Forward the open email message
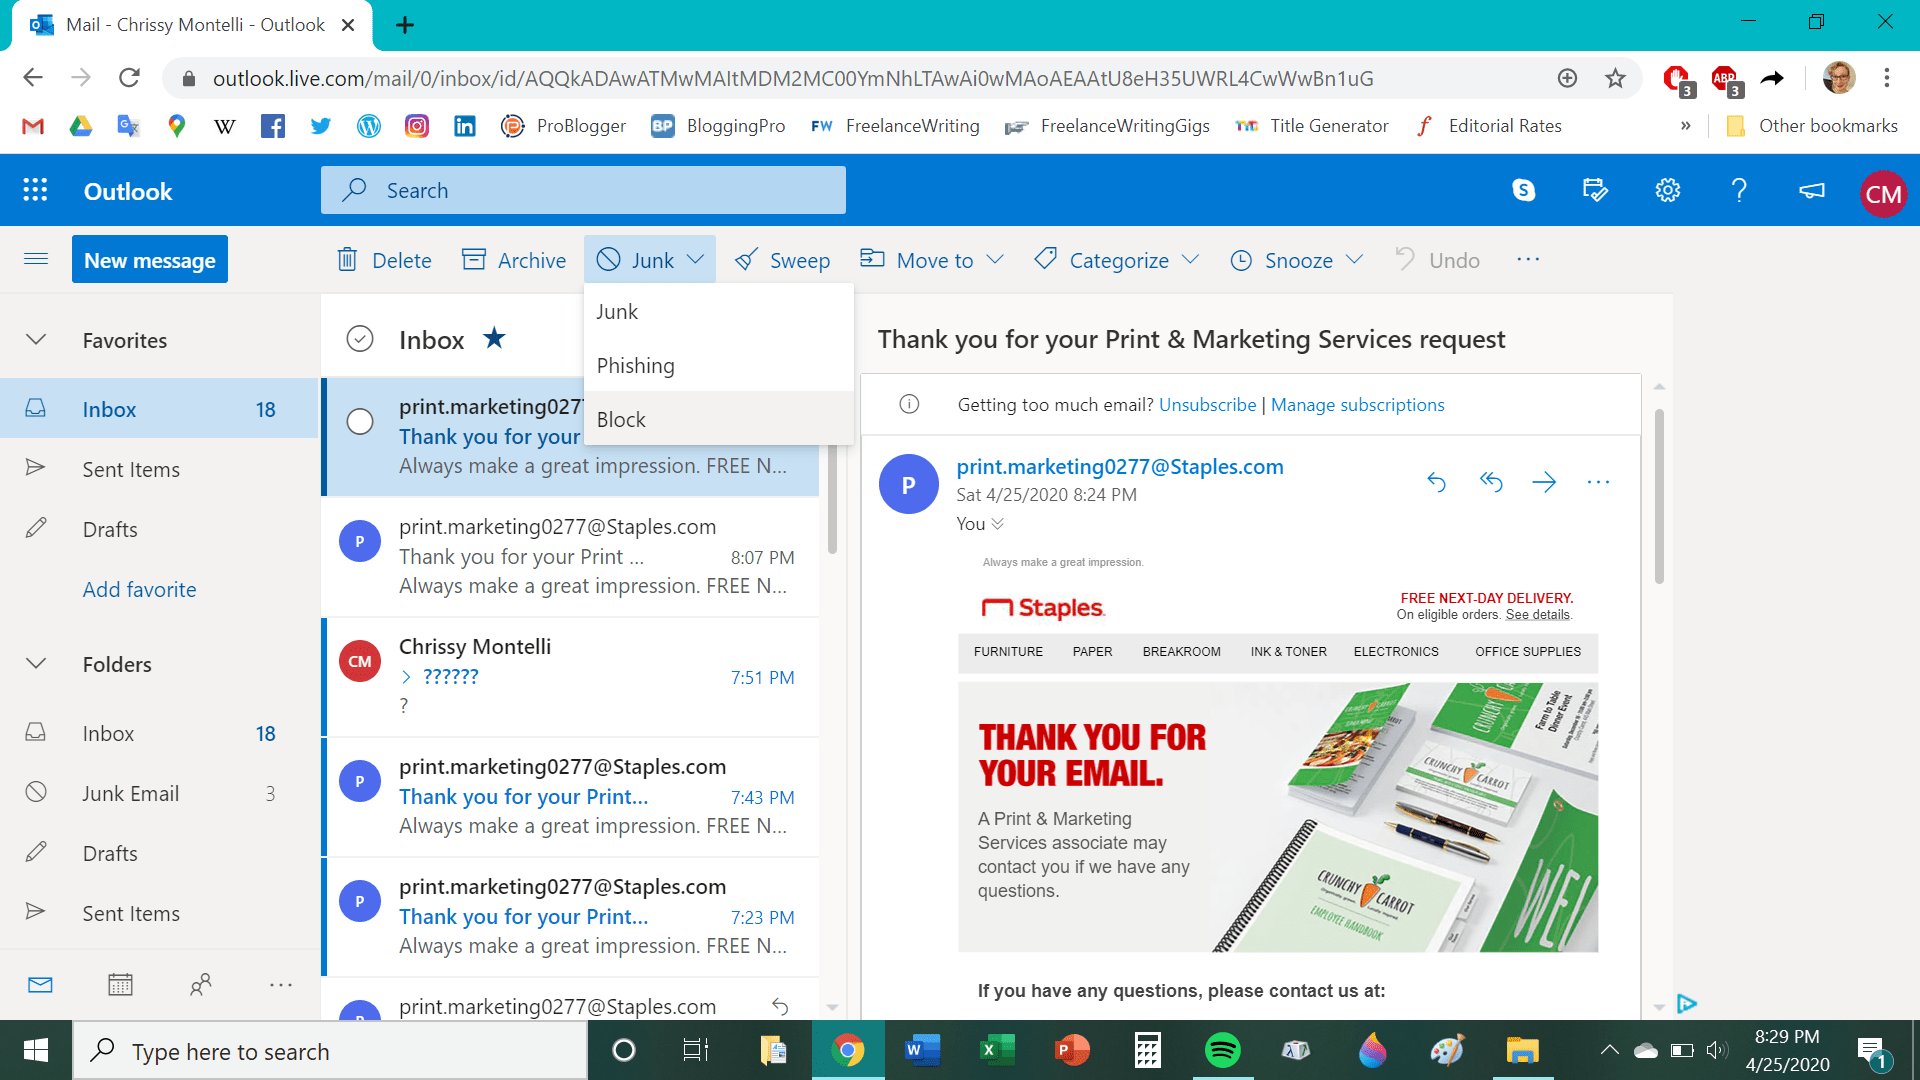Viewport: 1920px width, 1080px height. point(1544,482)
